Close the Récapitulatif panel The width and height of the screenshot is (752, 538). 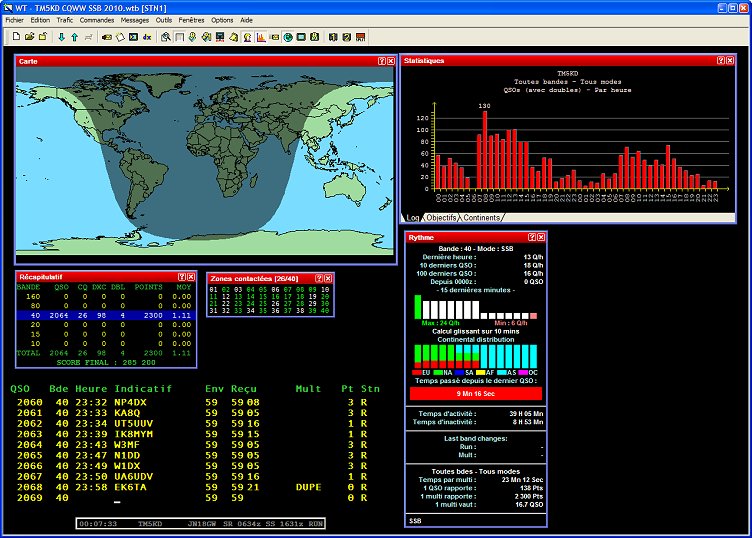(192, 276)
